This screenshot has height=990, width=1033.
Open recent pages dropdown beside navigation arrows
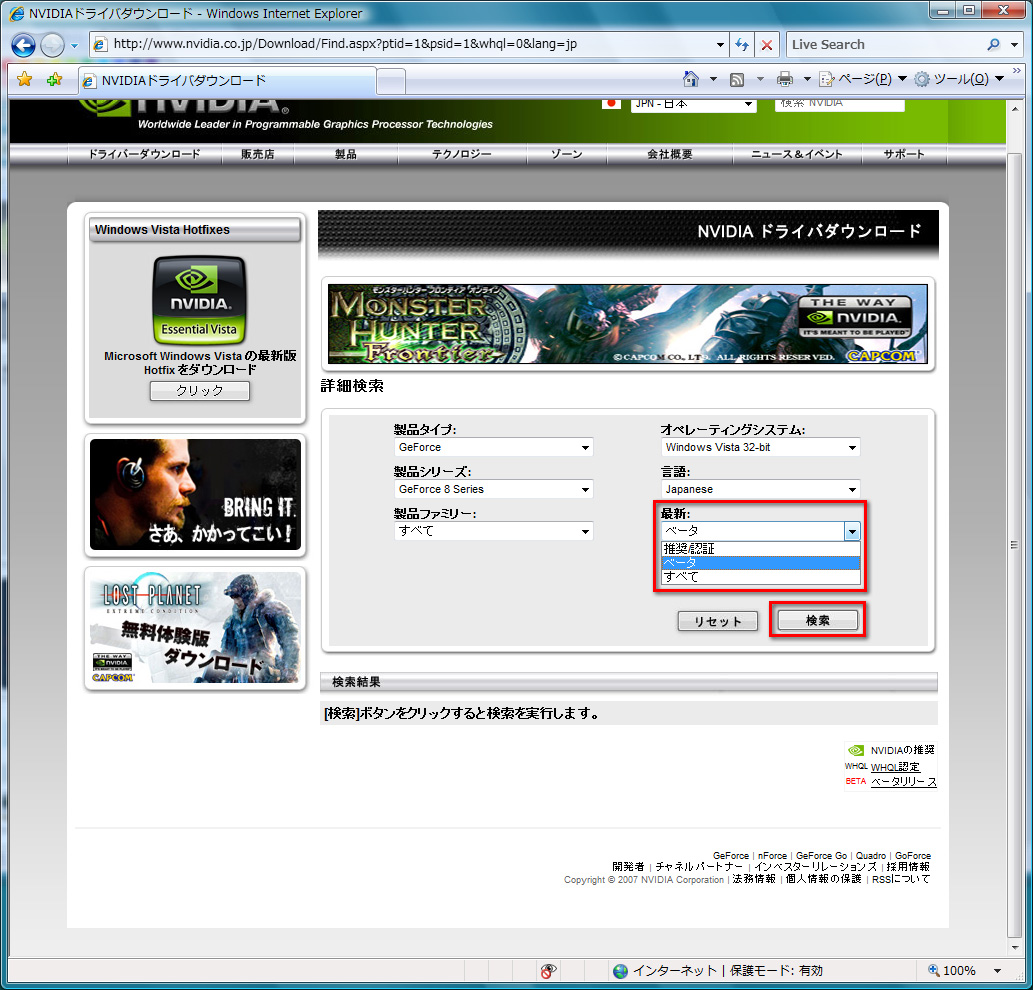point(74,45)
